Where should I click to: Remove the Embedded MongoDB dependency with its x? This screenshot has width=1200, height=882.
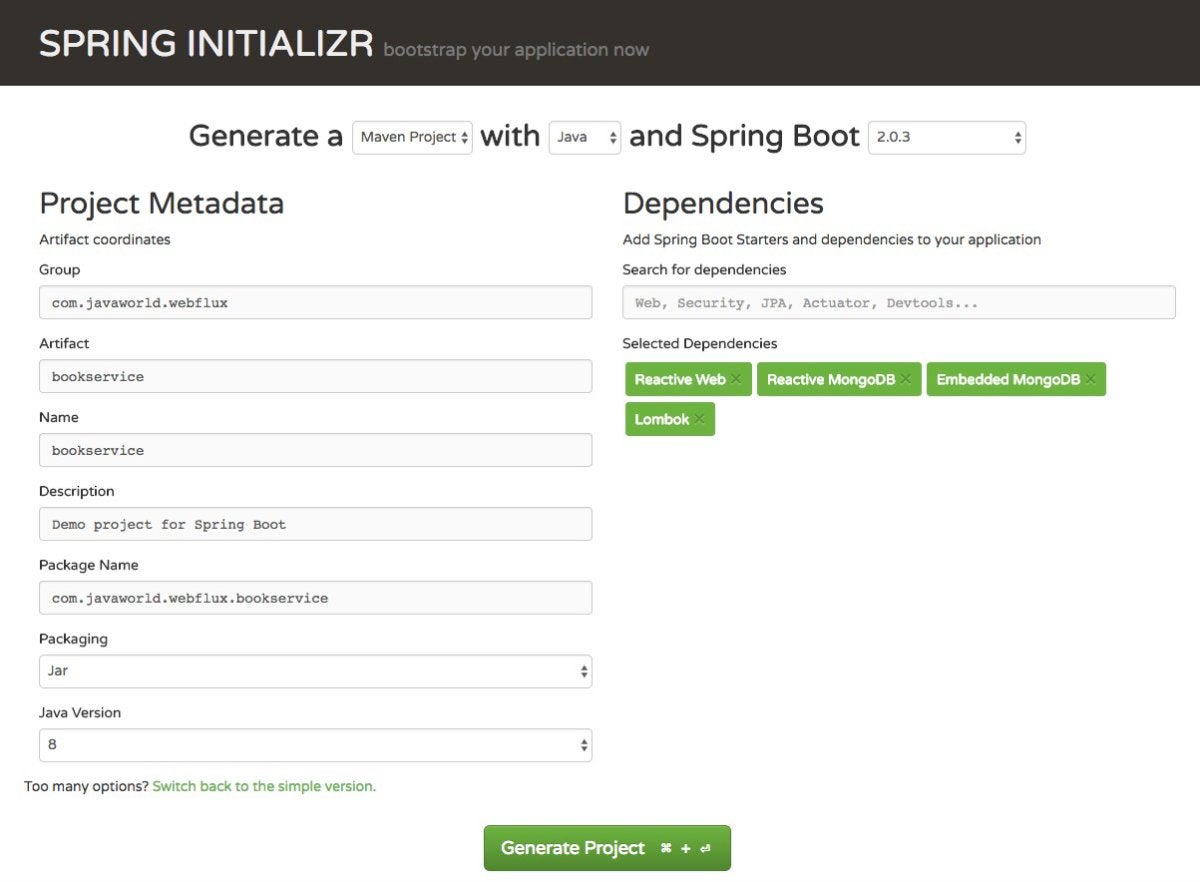(1090, 379)
